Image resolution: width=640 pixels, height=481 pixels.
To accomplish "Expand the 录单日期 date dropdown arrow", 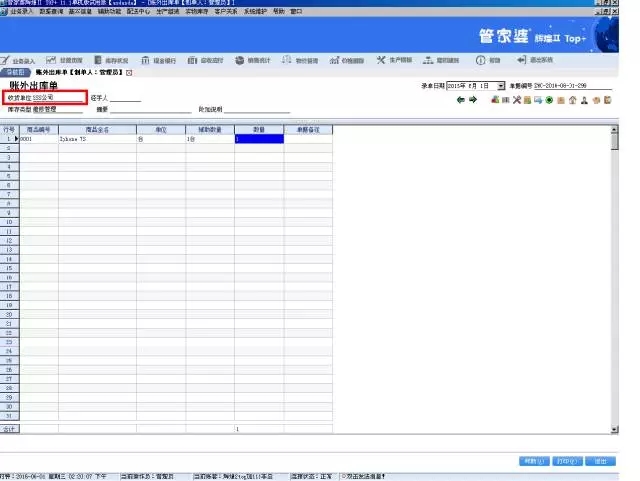I will pos(501,86).
